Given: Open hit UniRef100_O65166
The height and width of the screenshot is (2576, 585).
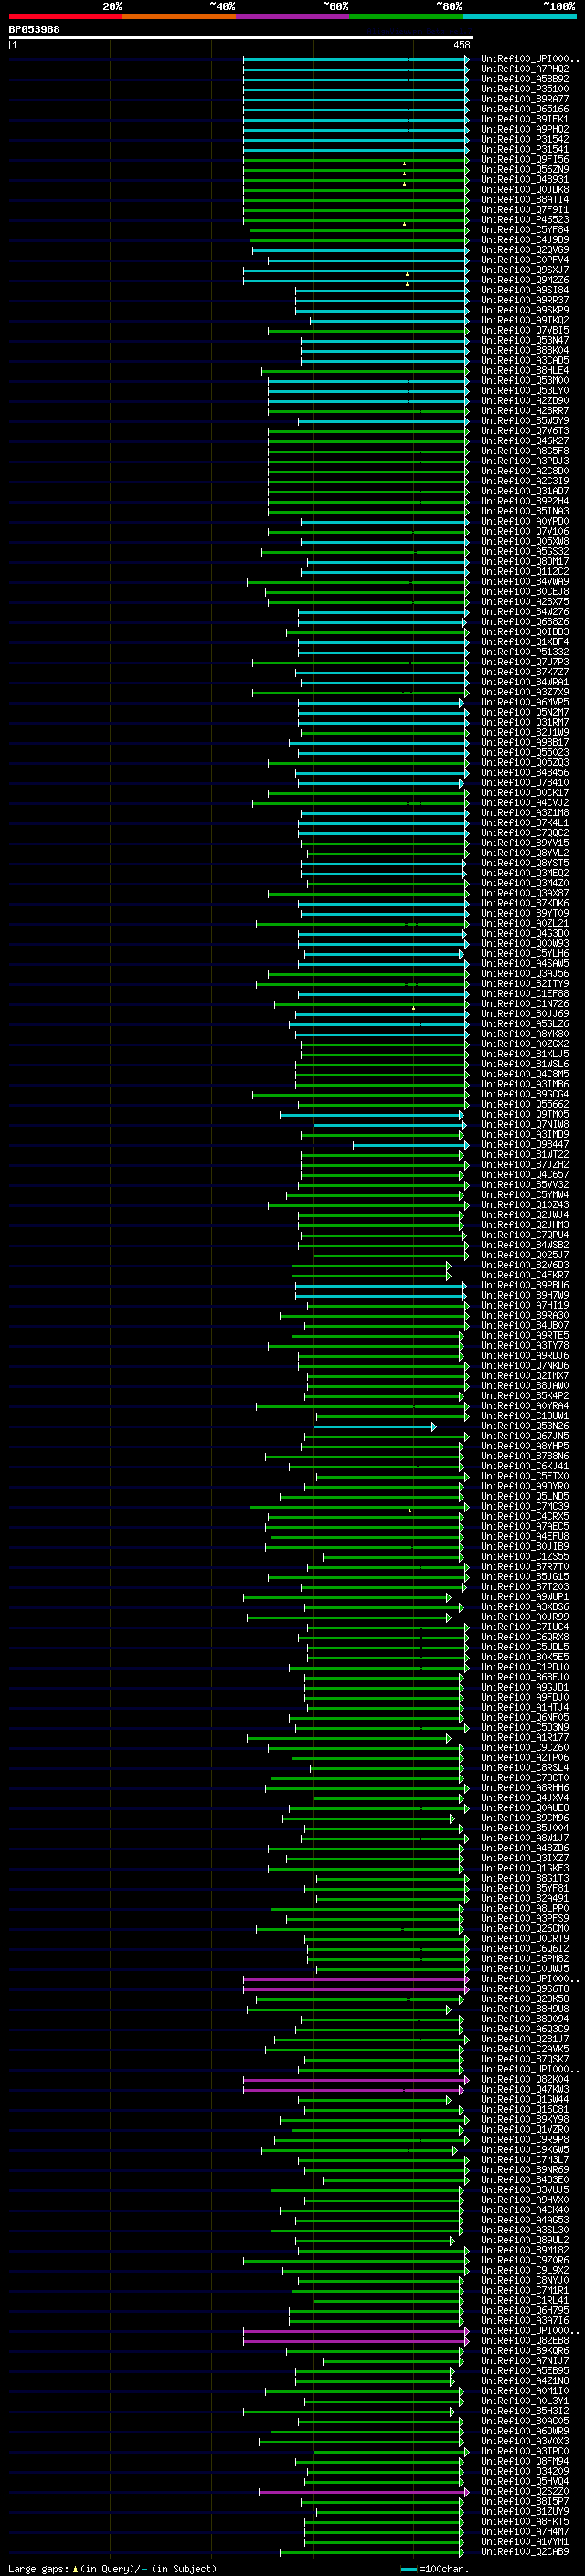Looking at the screenshot, I should (x=524, y=109).
